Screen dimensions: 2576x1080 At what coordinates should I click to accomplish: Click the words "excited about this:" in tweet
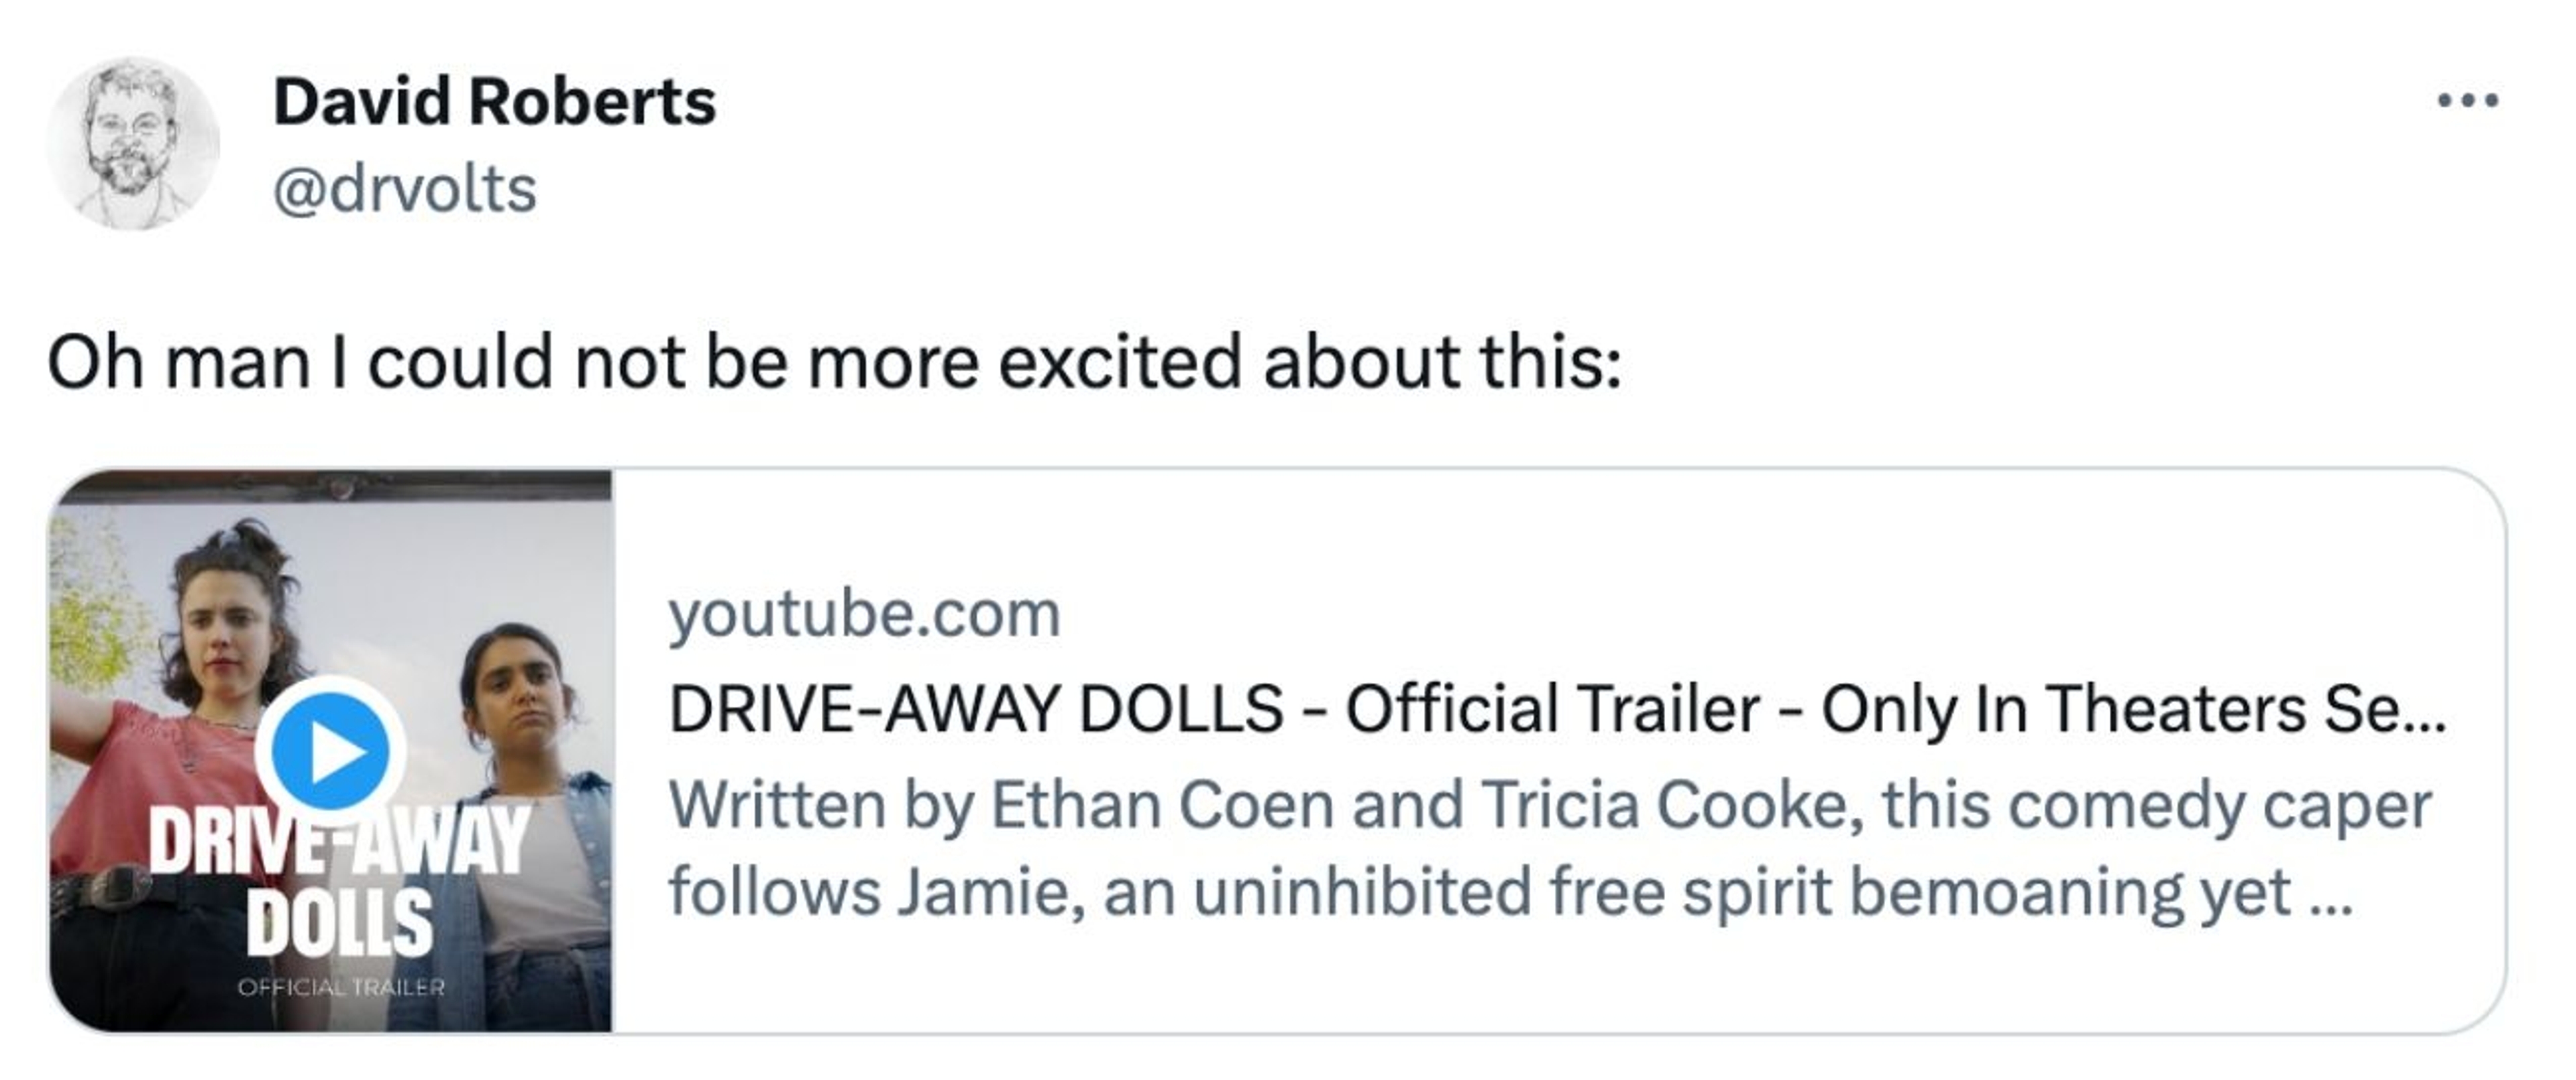pyautogui.click(x=1310, y=362)
